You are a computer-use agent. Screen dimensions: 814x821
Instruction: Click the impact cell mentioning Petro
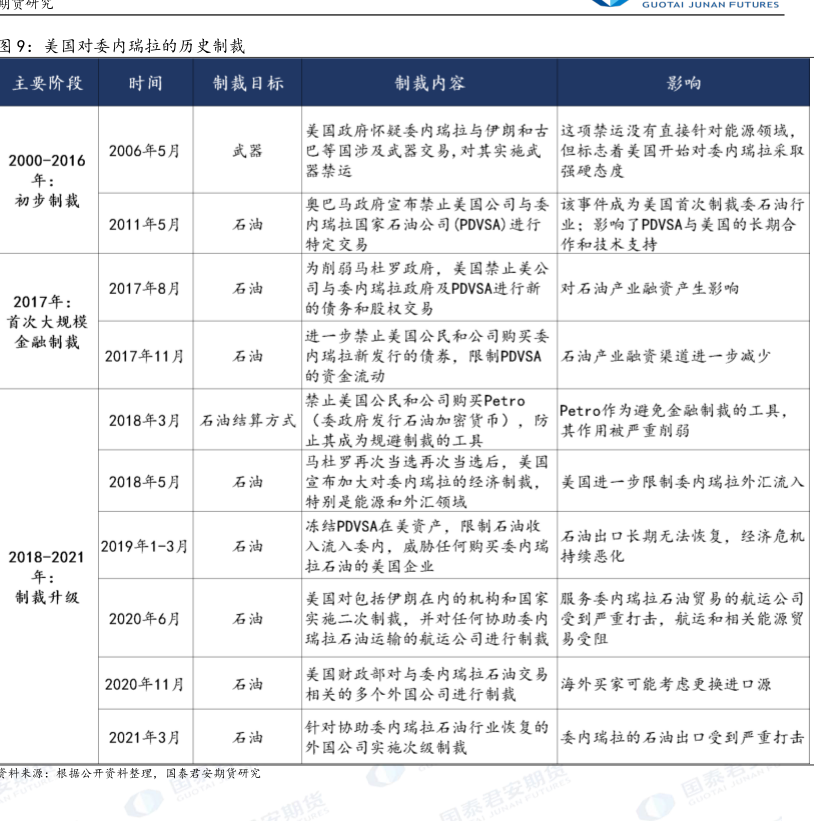click(684, 420)
